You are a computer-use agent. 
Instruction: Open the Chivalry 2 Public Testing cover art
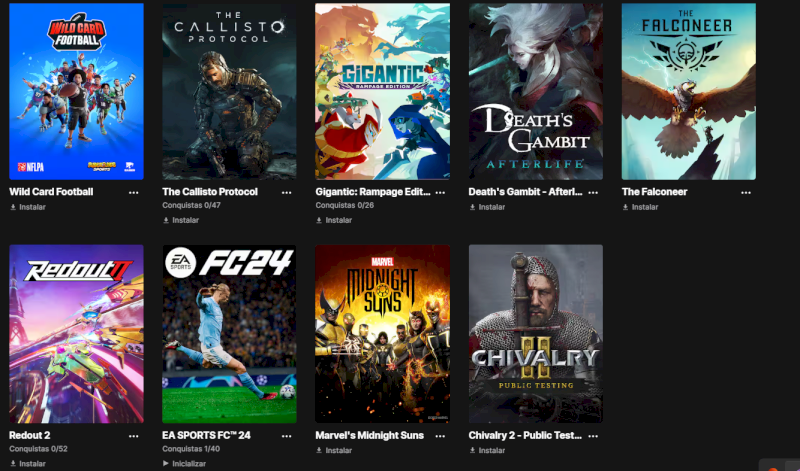[536, 334]
